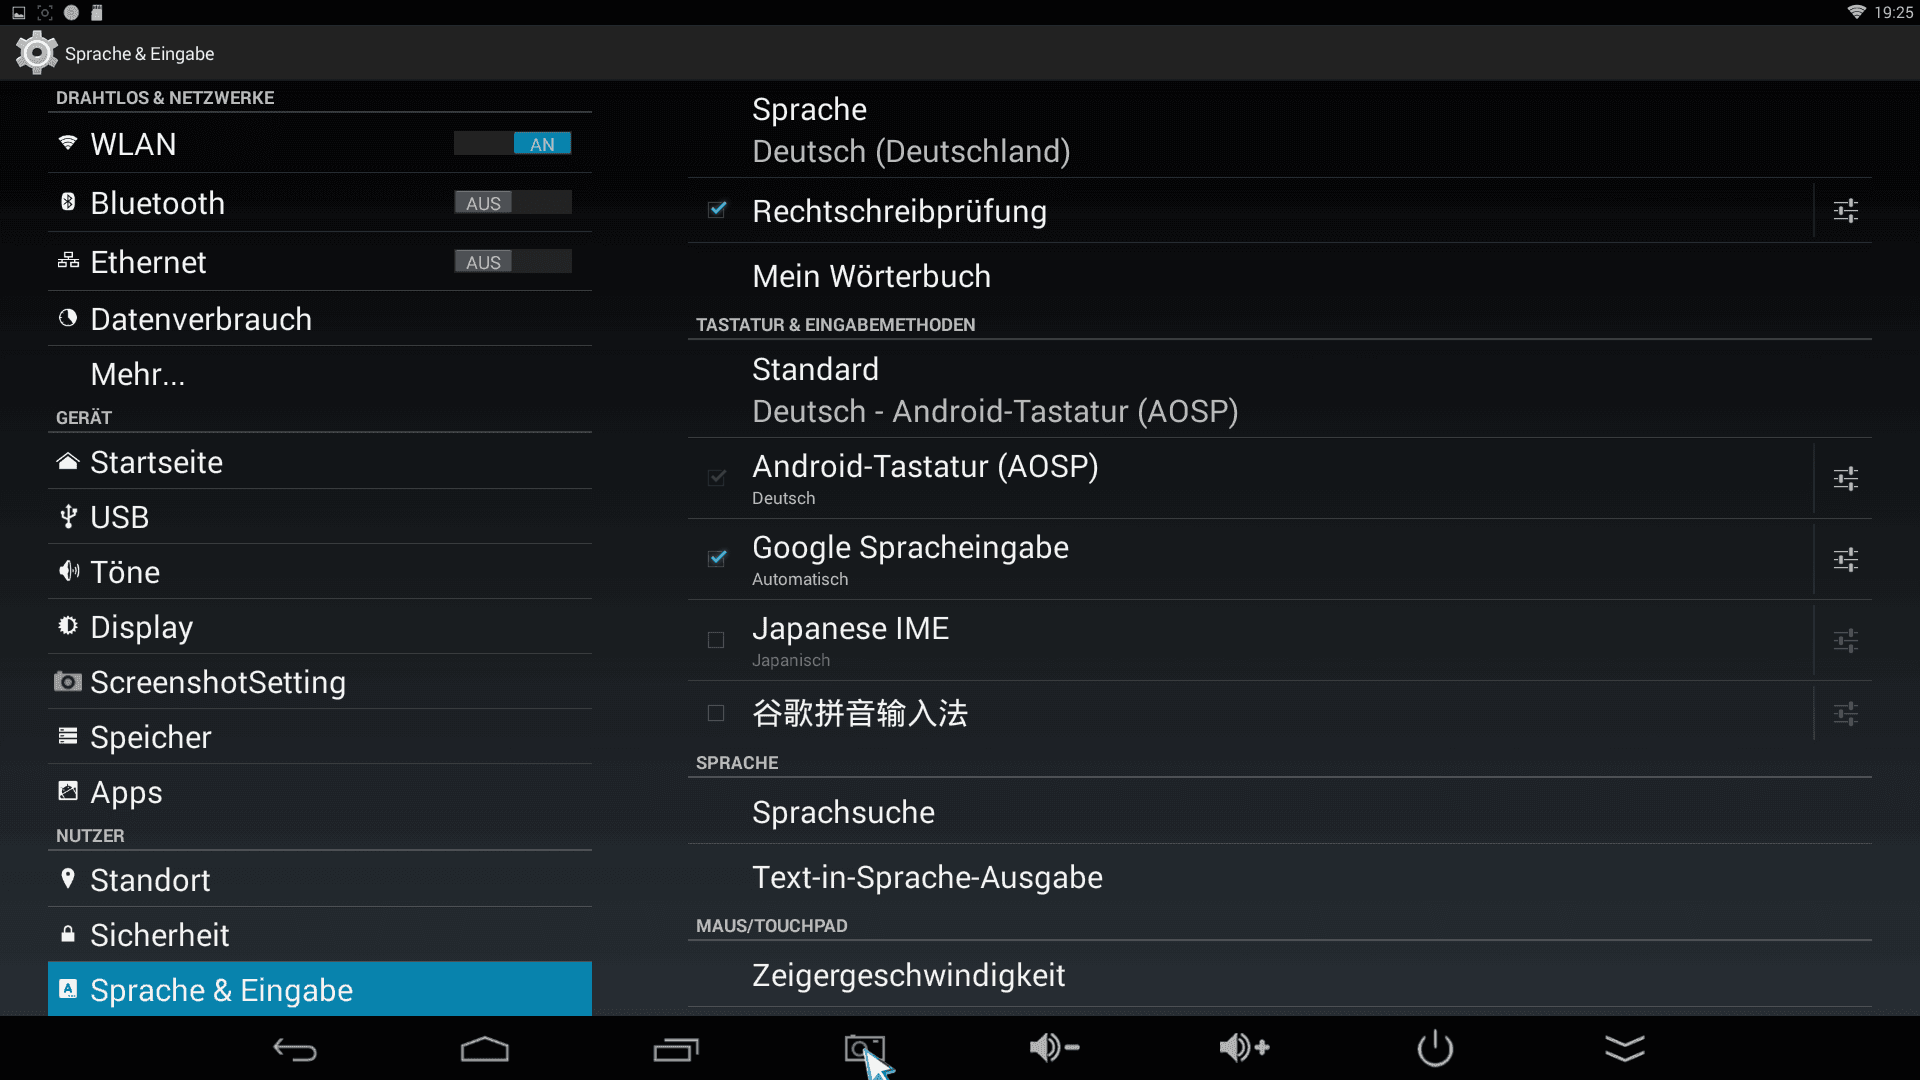The width and height of the screenshot is (1920, 1080).
Task: Select Display in settings sidebar
Action: [320, 627]
